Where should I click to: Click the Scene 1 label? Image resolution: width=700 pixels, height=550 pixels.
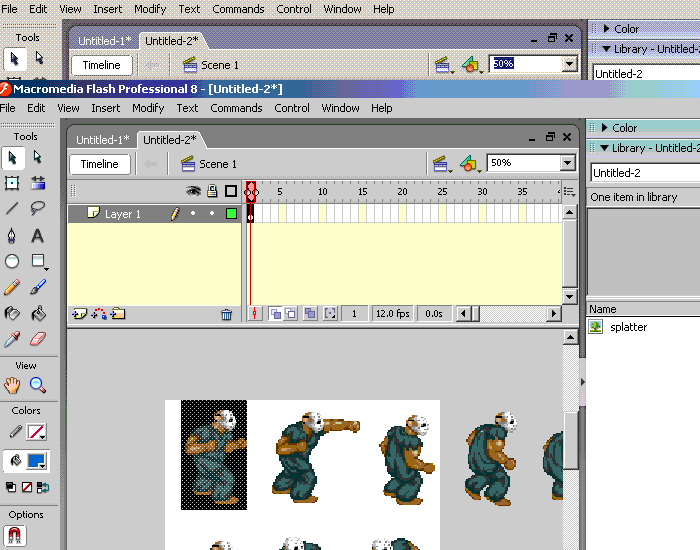coord(218,164)
